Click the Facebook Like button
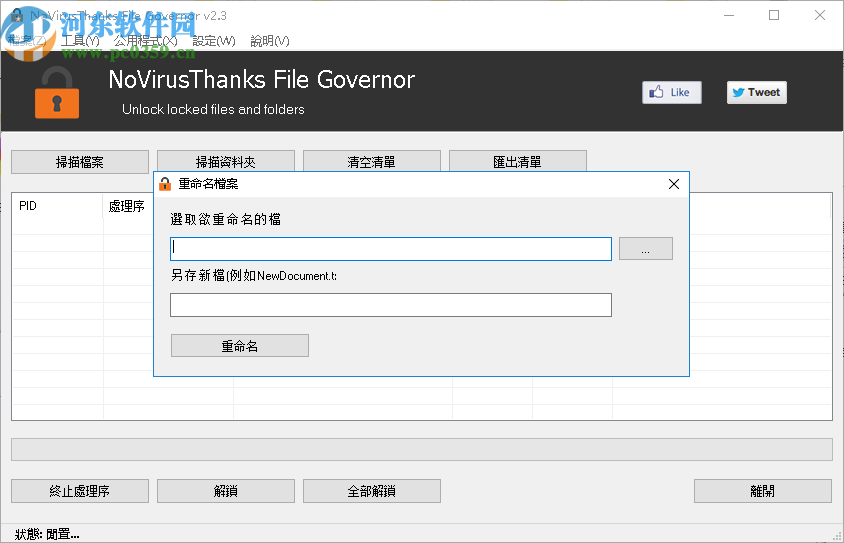The height and width of the screenshot is (543, 844). coord(672,93)
